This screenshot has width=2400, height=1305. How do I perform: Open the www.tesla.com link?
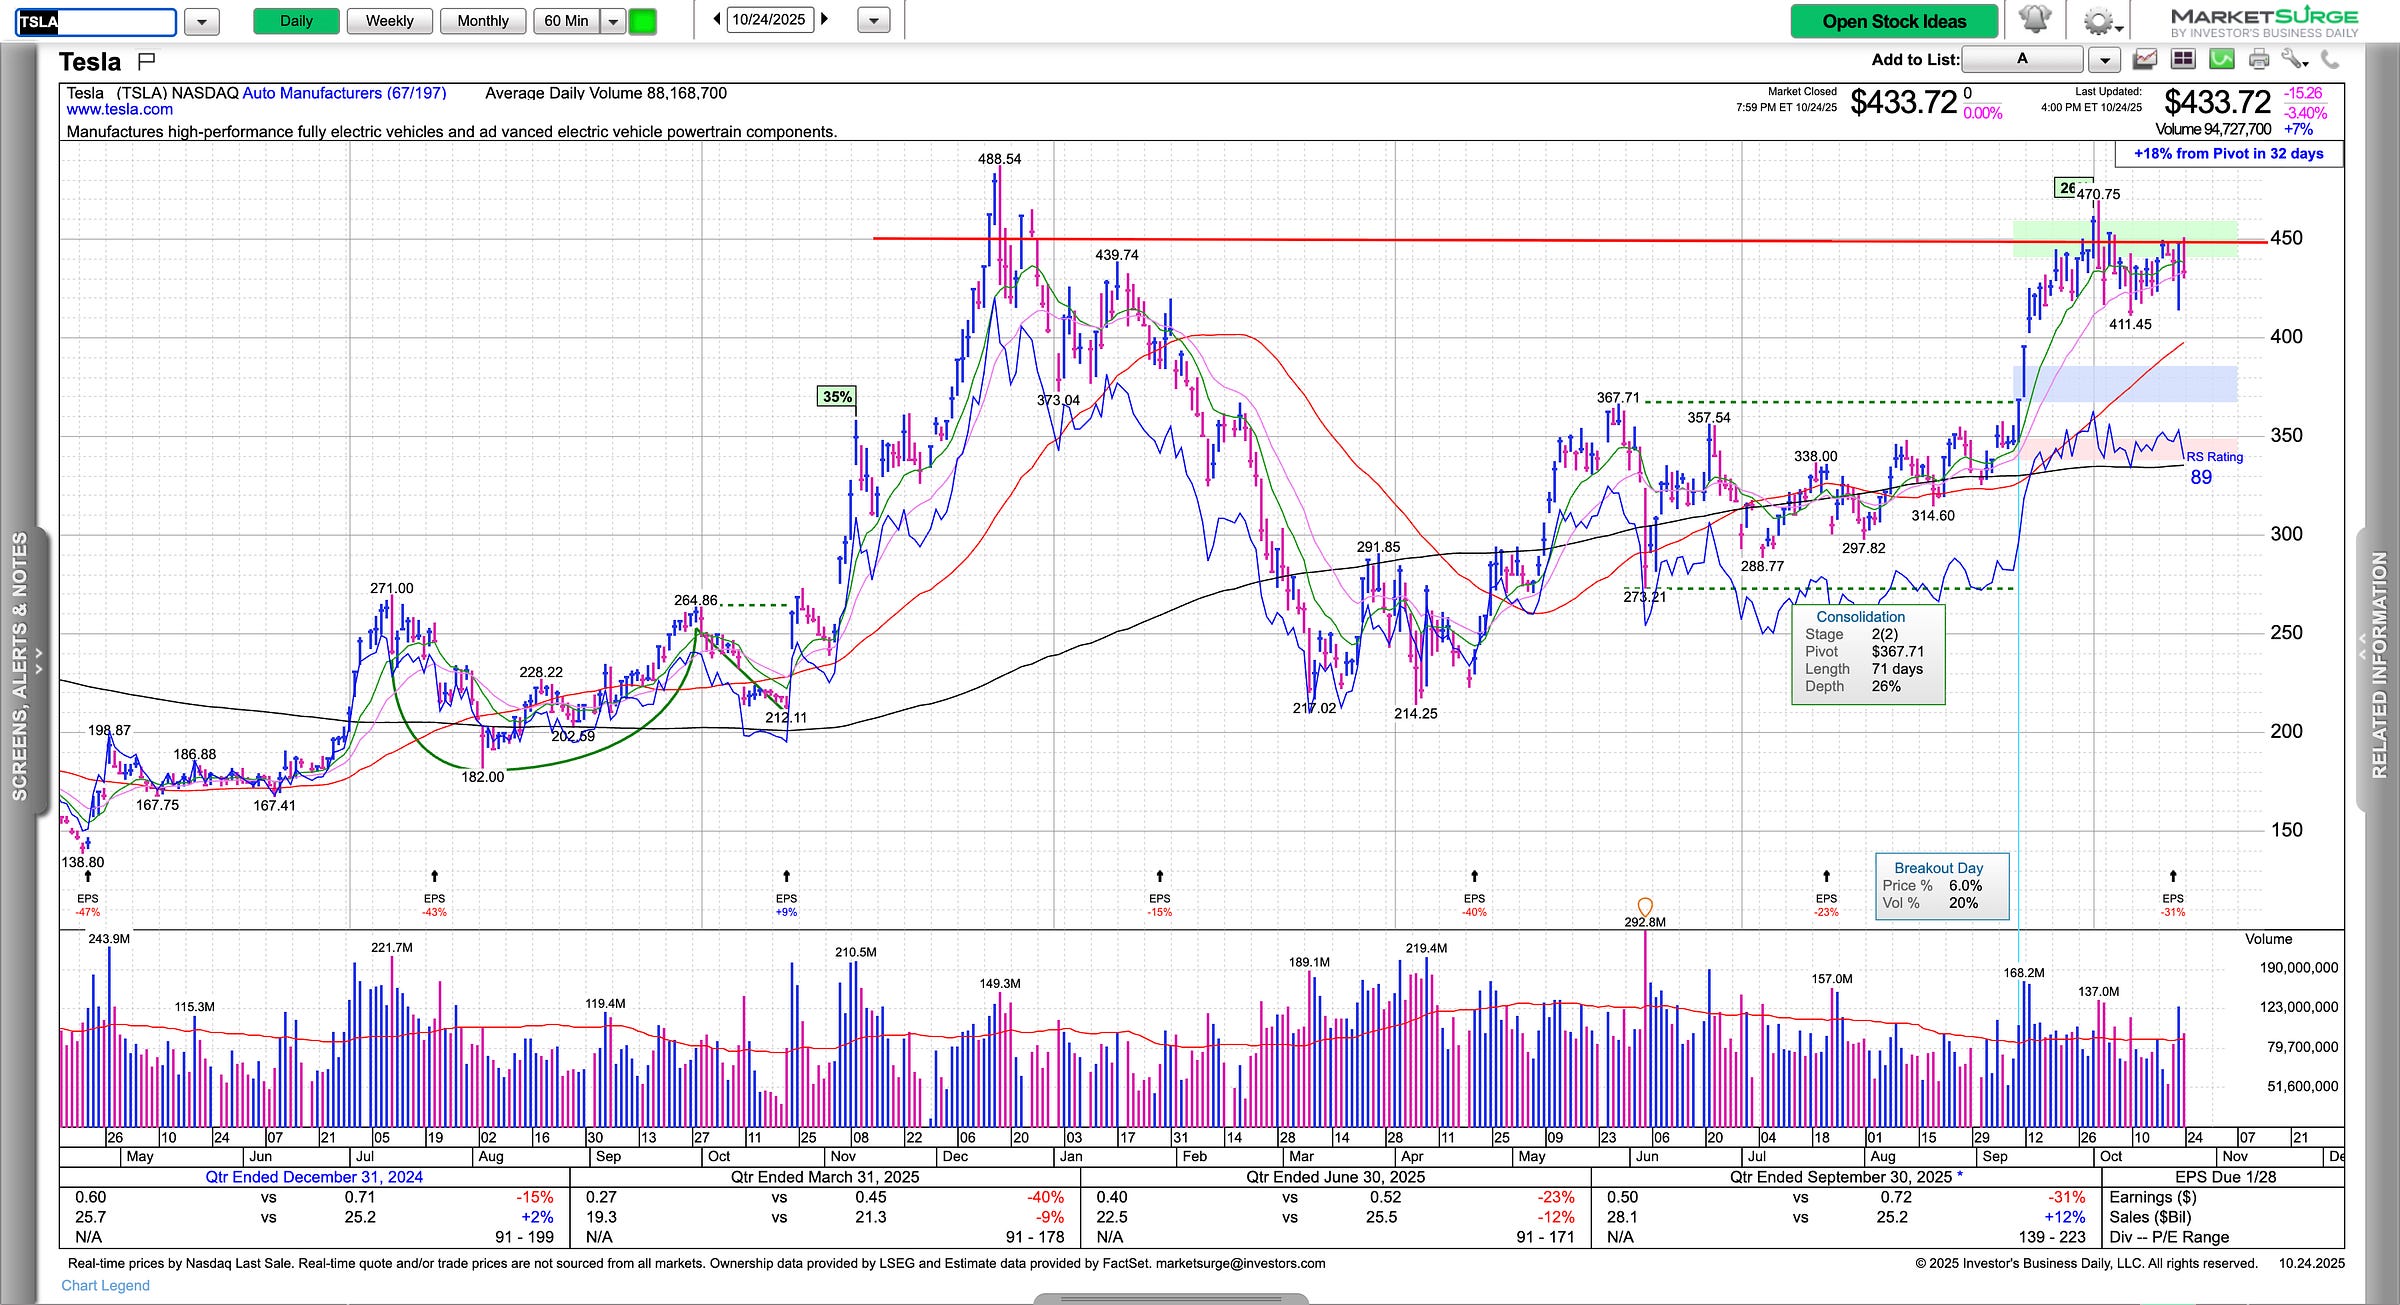119,110
